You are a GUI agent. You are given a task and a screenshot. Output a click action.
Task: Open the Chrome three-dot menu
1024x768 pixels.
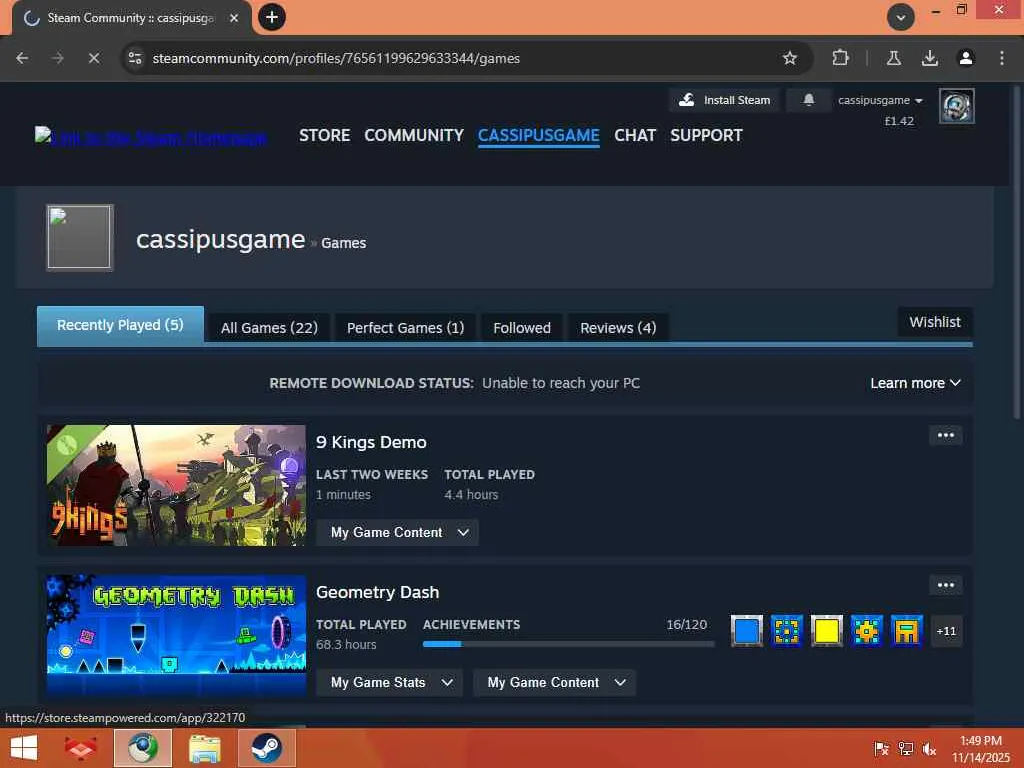pos(1002,58)
